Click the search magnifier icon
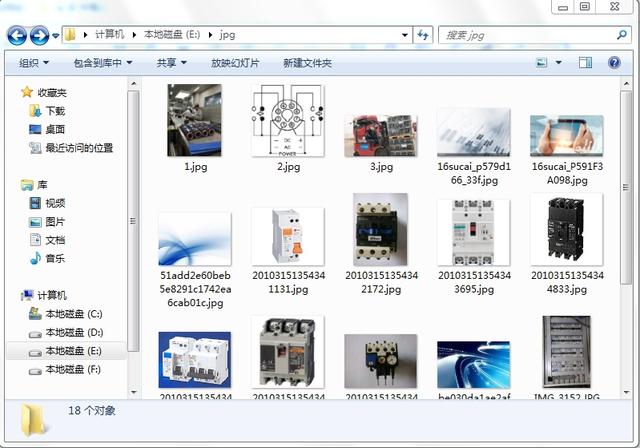Image resolution: width=640 pixels, height=448 pixels. click(622, 35)
